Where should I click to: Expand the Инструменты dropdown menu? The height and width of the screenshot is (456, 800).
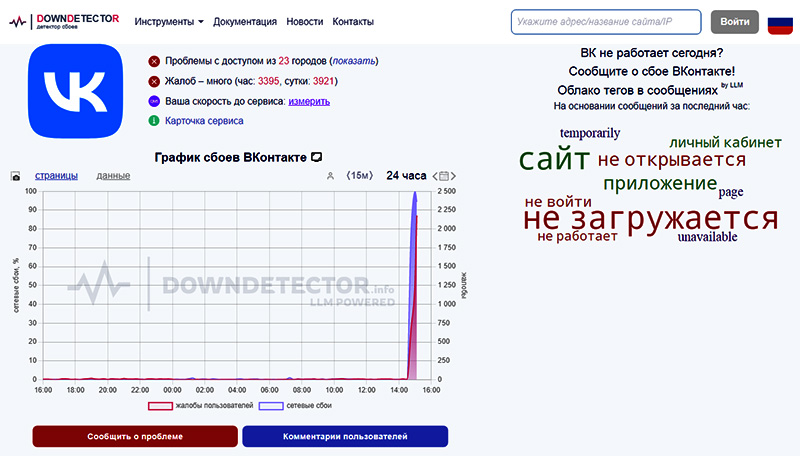point(169,22)
